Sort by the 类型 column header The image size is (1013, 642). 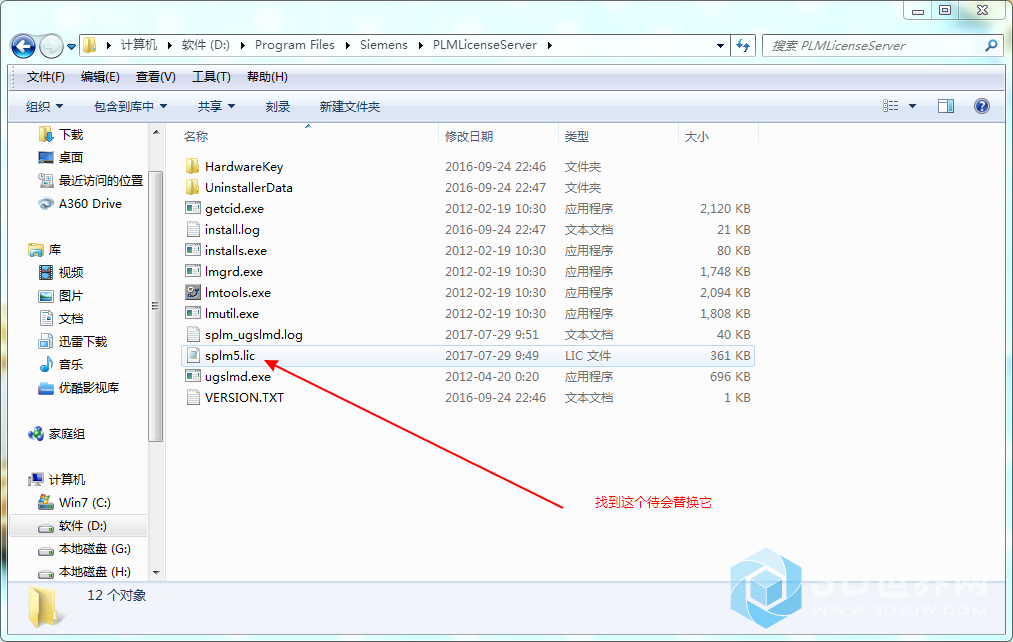coord(577,136)
